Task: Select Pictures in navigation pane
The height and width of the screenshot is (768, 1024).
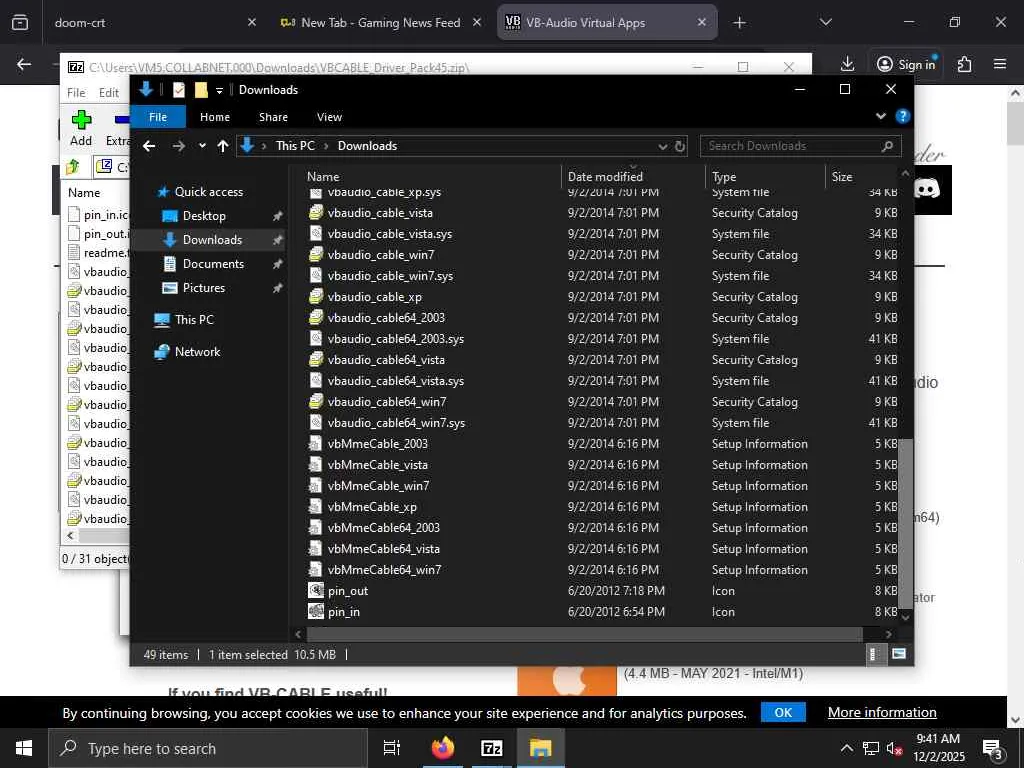Action: coord(203,287)
